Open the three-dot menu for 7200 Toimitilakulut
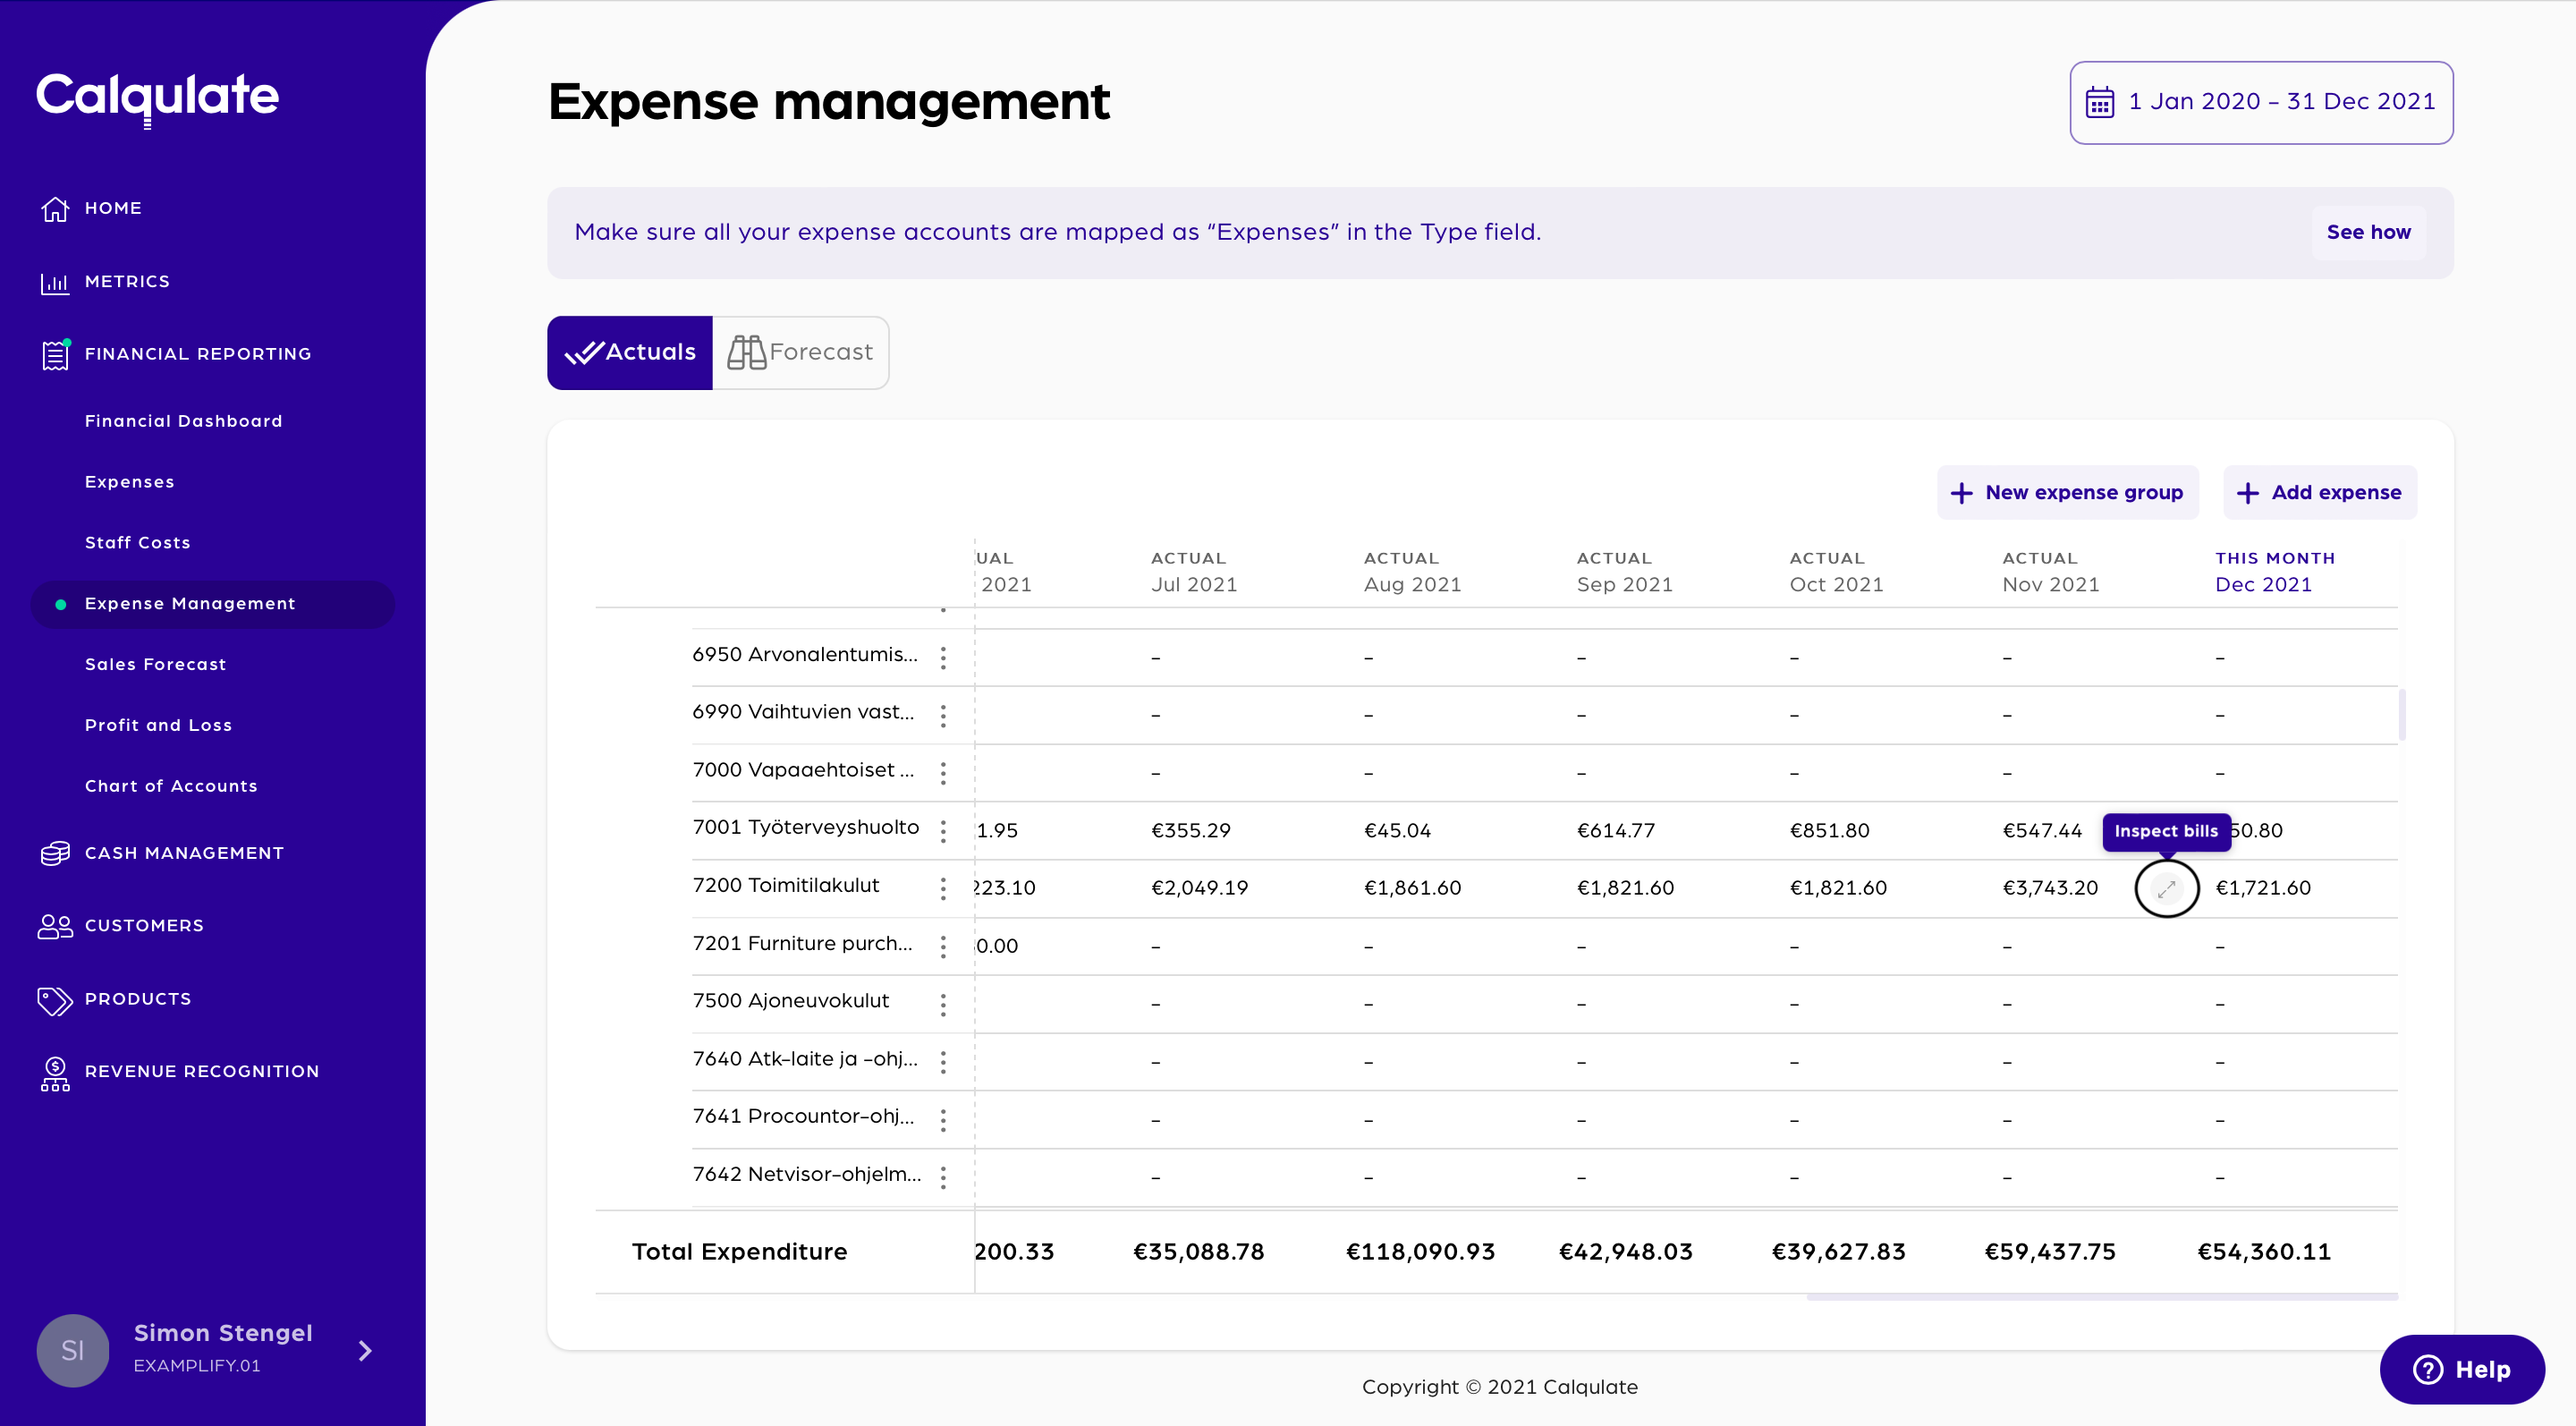 click(x=943, y=888)
